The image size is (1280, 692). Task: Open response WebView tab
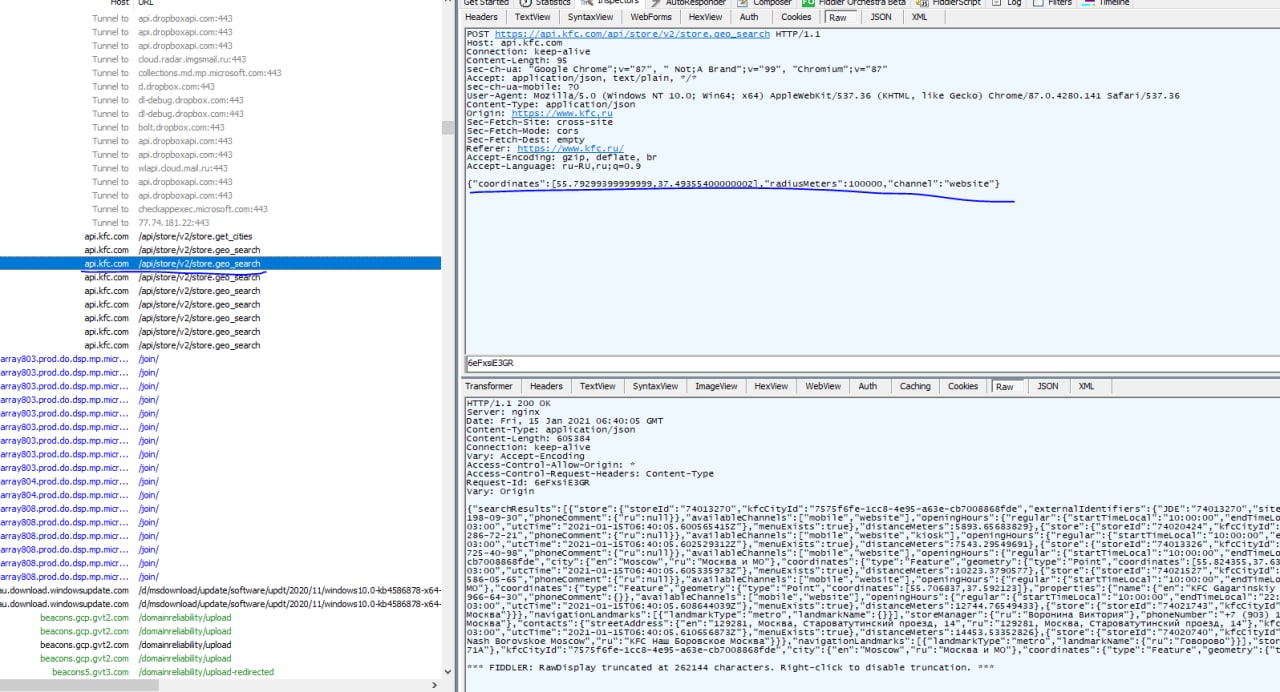click(823, 386)
